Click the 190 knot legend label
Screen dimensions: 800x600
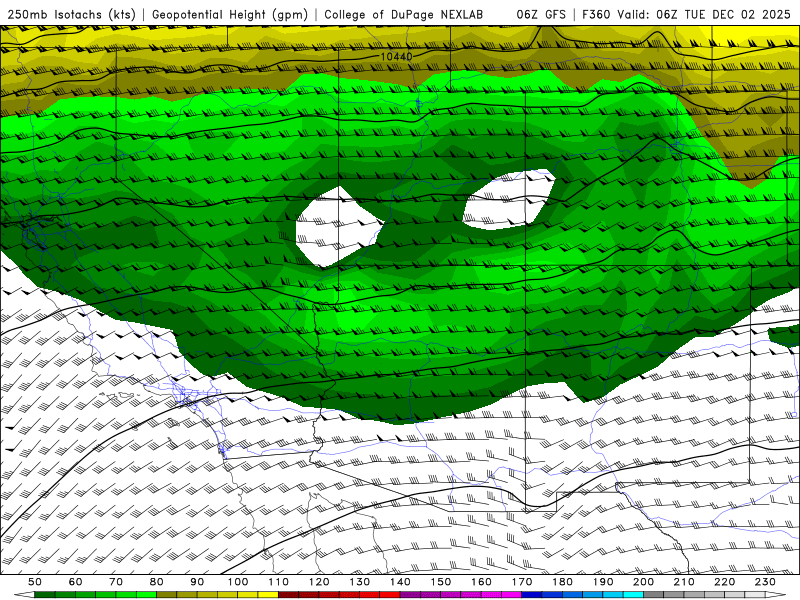pyautogui.click(x=603, y=582)
